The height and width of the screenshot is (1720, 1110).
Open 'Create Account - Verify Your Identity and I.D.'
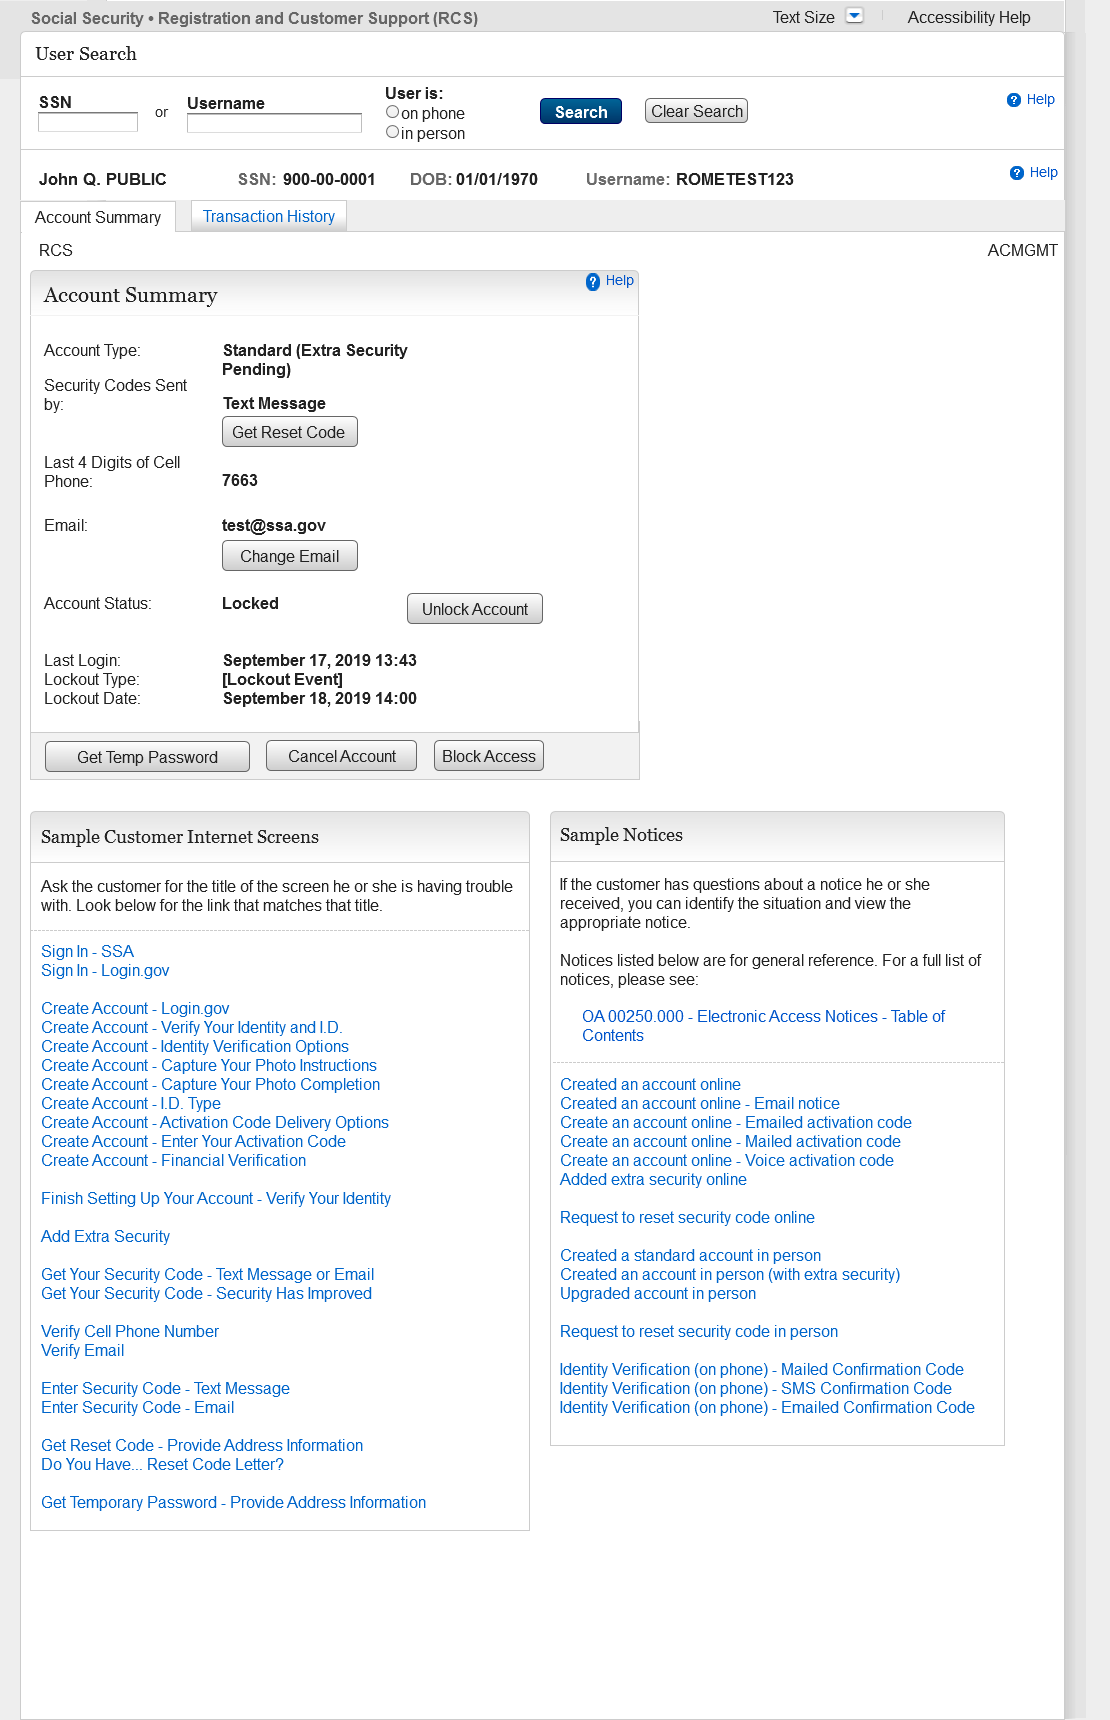click(192, 1027)
